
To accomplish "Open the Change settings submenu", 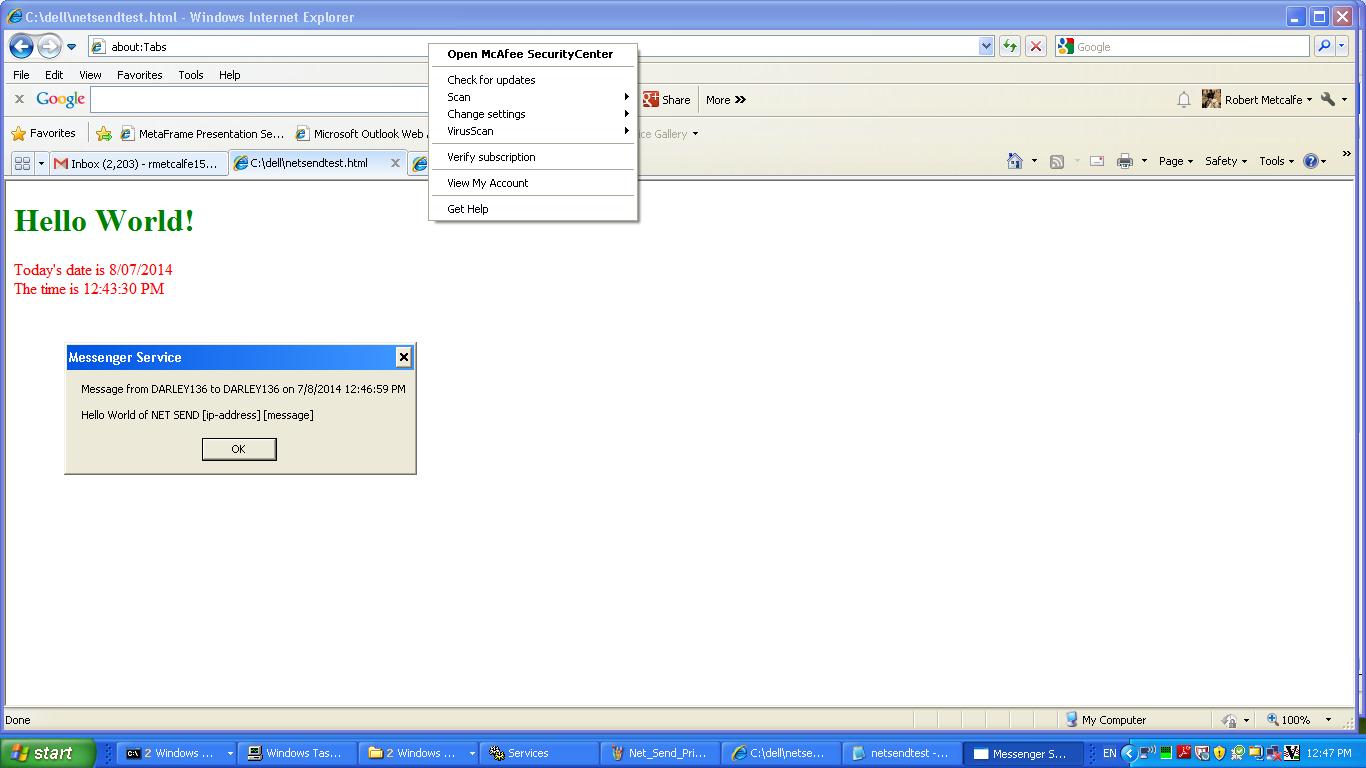I will tap(531, 114).
